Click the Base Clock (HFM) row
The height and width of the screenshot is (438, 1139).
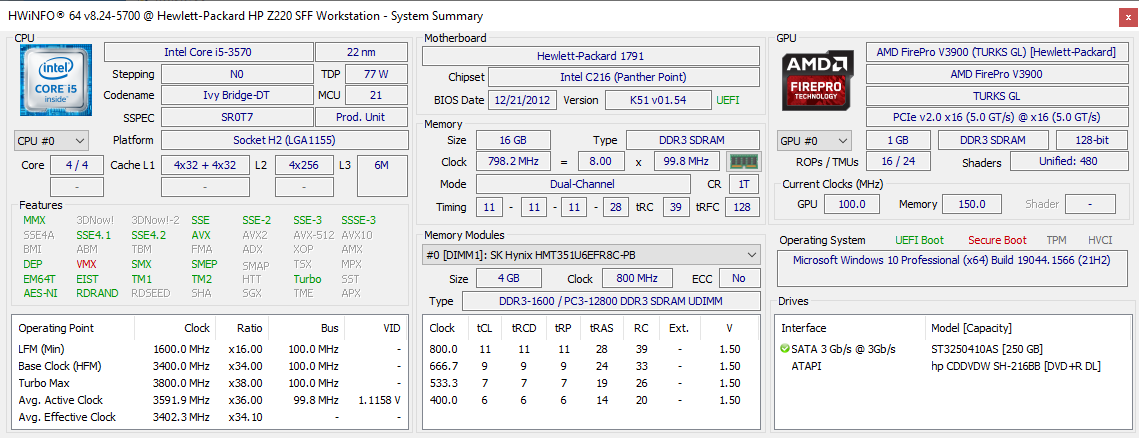pyautogui.click(x=209, y=366)
